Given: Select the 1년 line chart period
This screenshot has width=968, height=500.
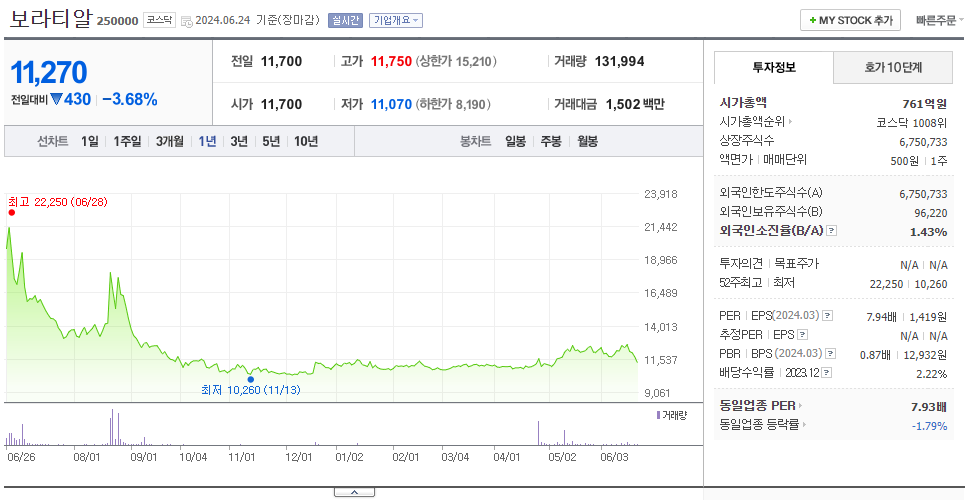Looking at the screenshot, I should [207, 141].
